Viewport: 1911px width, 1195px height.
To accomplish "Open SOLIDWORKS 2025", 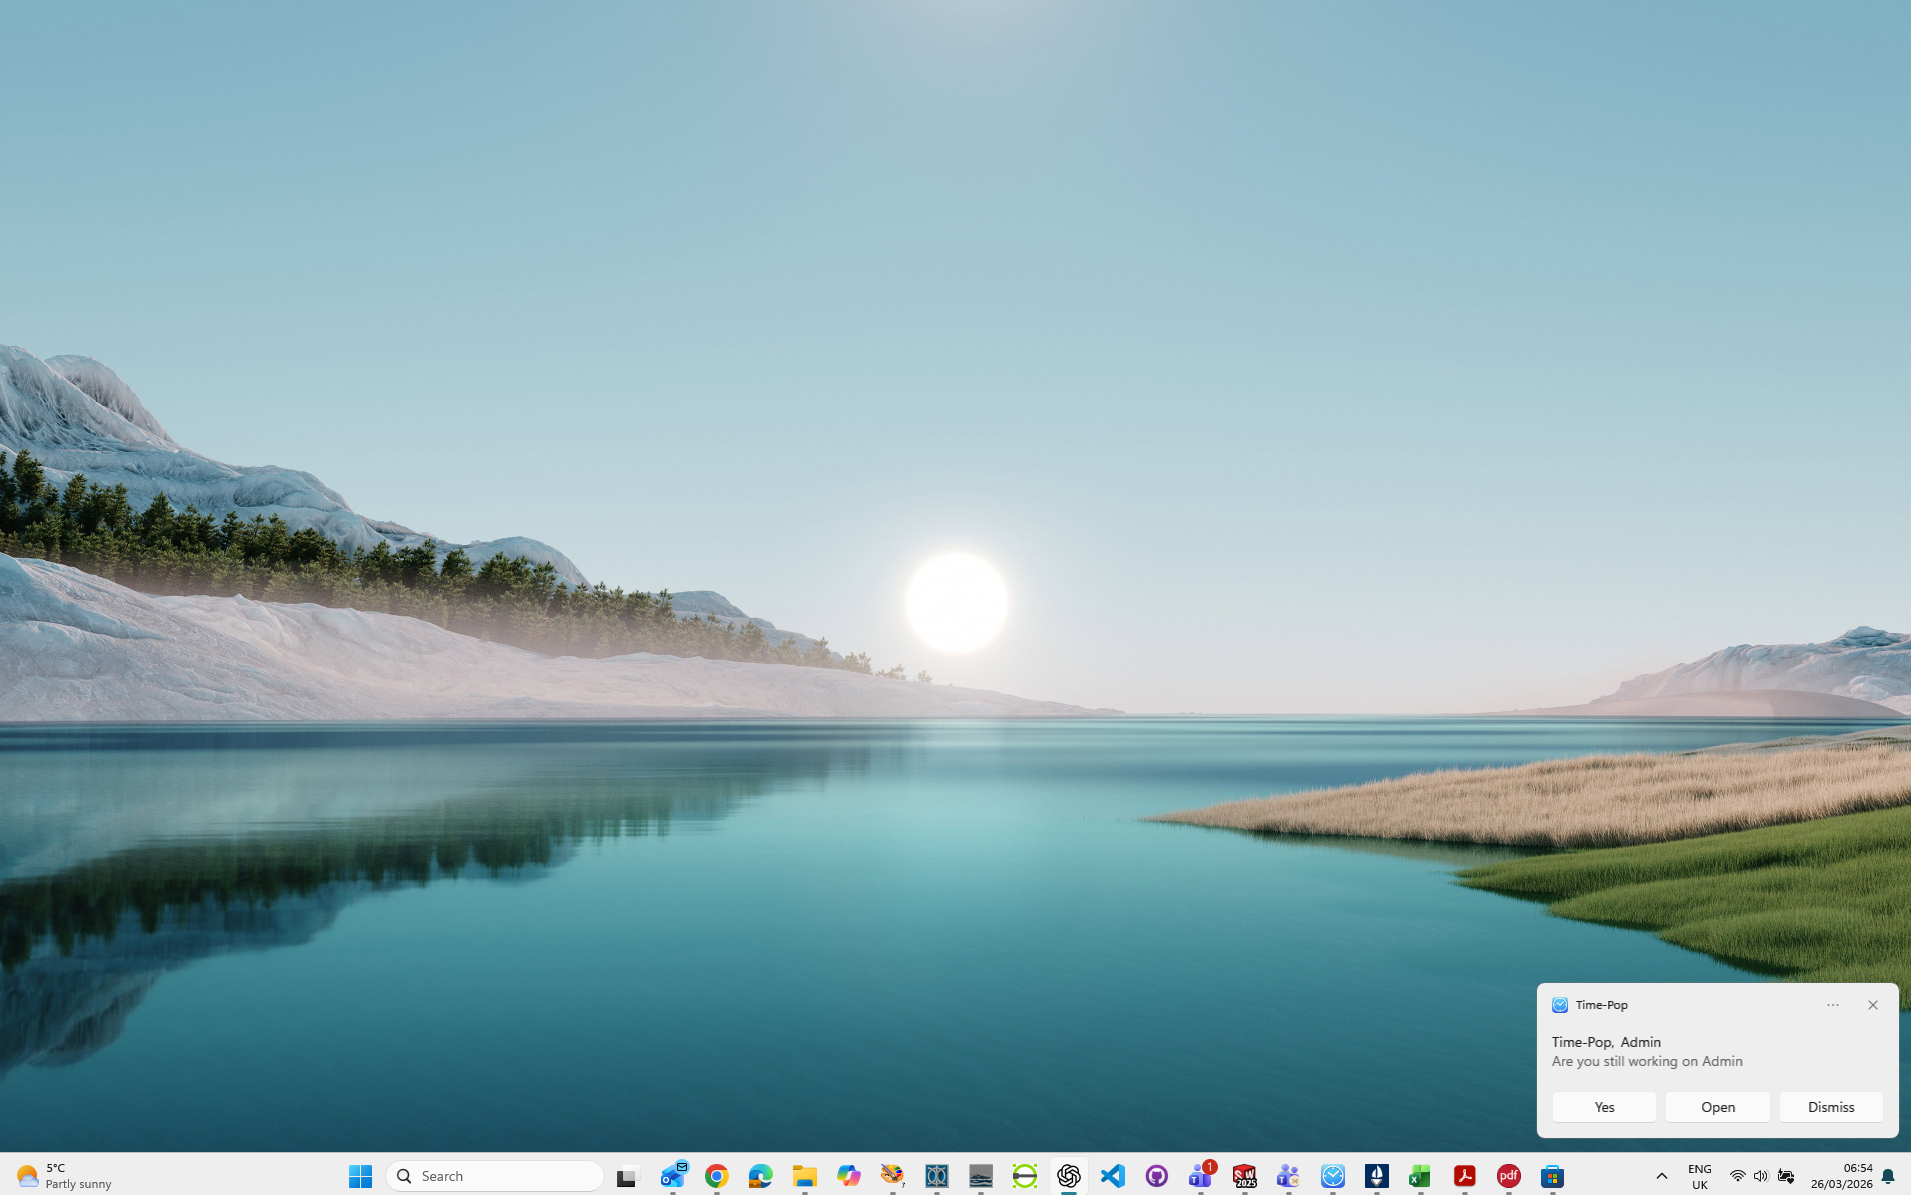I will pyautogui.click(x=1245, y=1176).
